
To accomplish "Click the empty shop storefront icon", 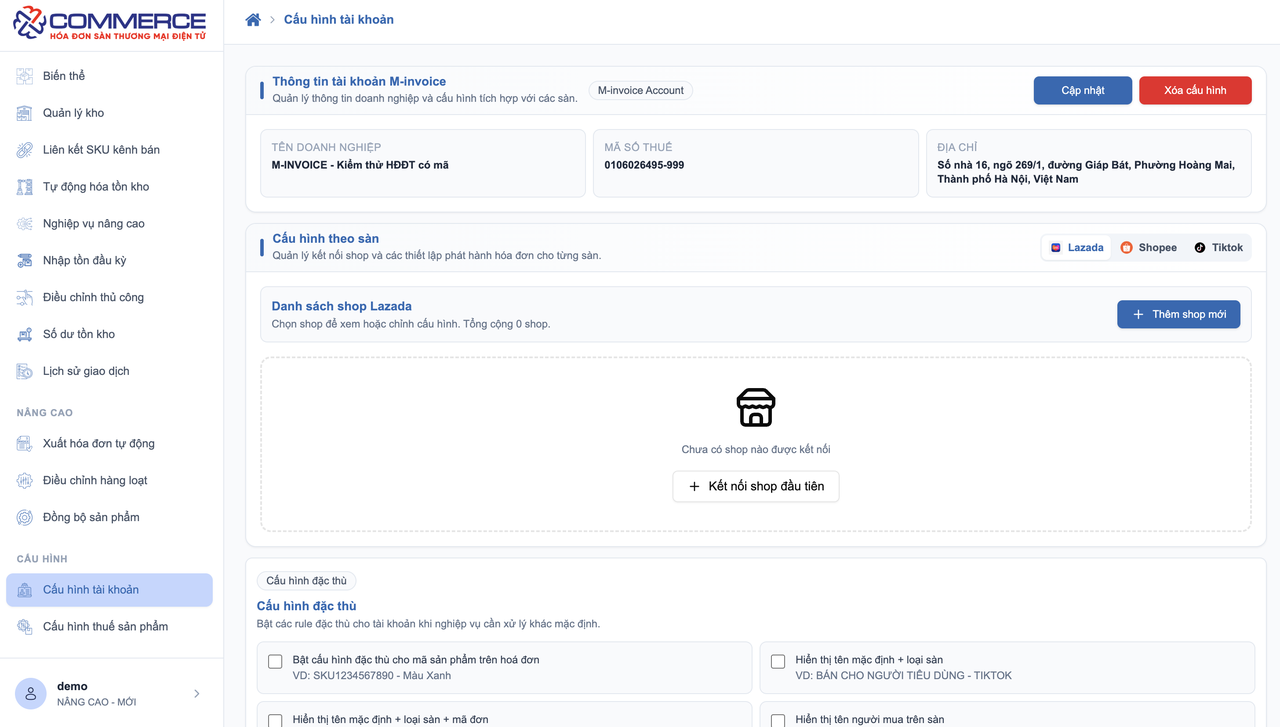I will click(756, 408).
